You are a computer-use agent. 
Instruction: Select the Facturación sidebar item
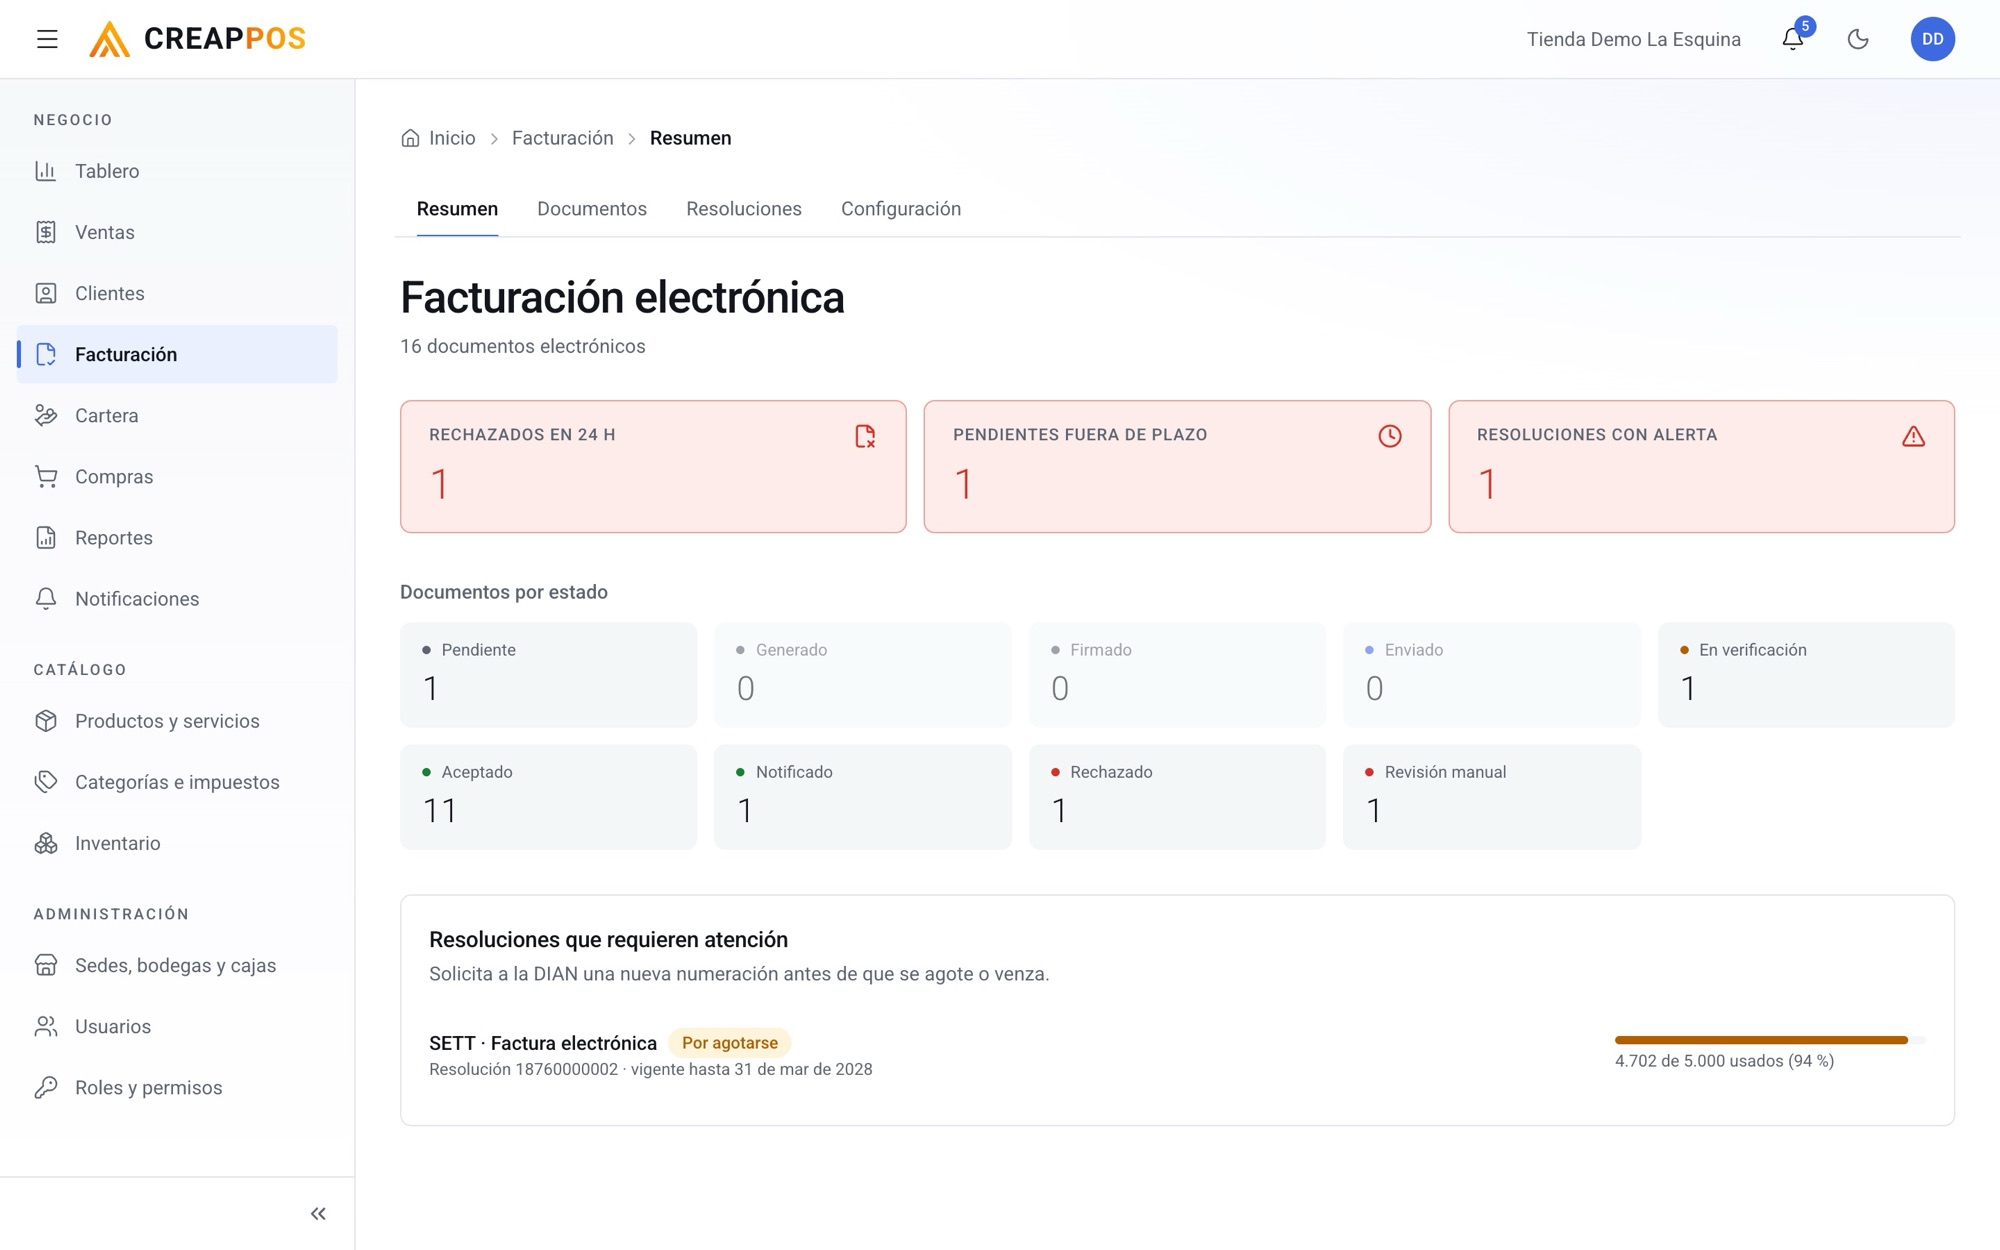tap(177, 354)
